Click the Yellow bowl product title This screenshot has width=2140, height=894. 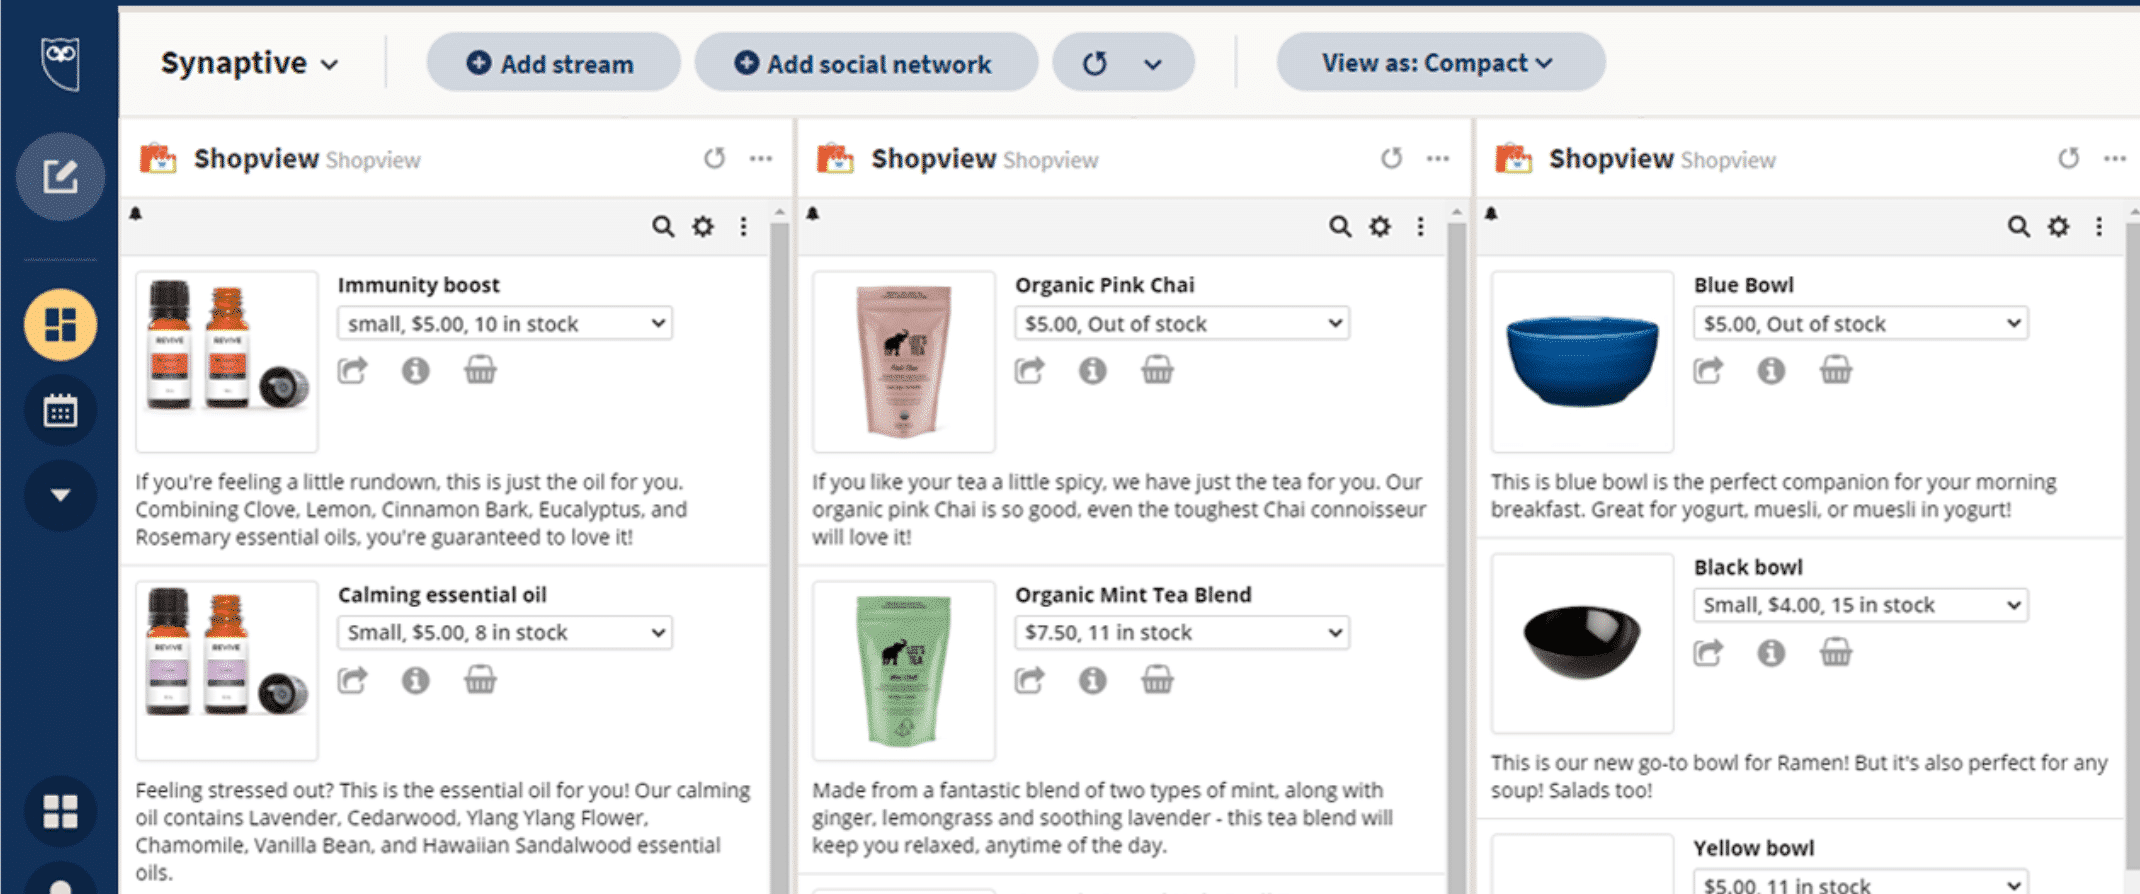pos(1753,848)
